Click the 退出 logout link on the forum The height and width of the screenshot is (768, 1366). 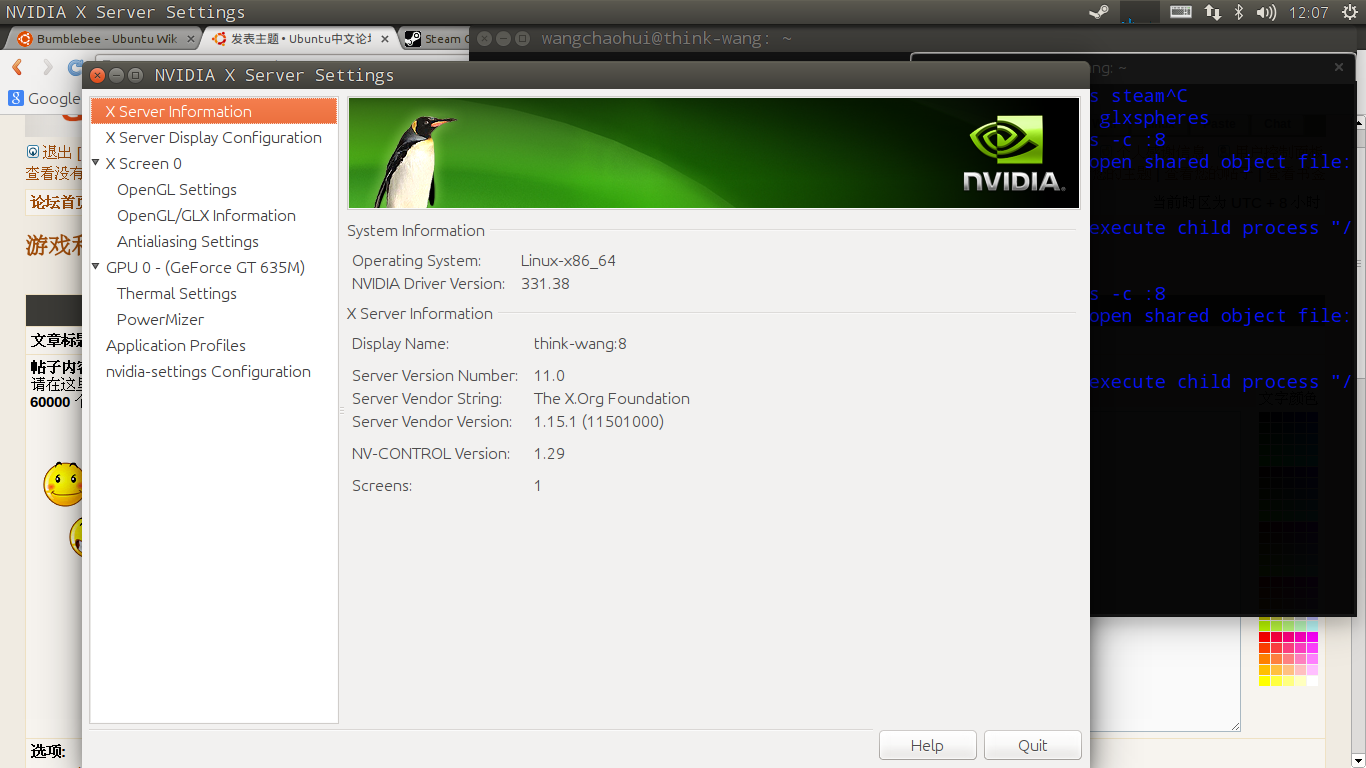57,152
